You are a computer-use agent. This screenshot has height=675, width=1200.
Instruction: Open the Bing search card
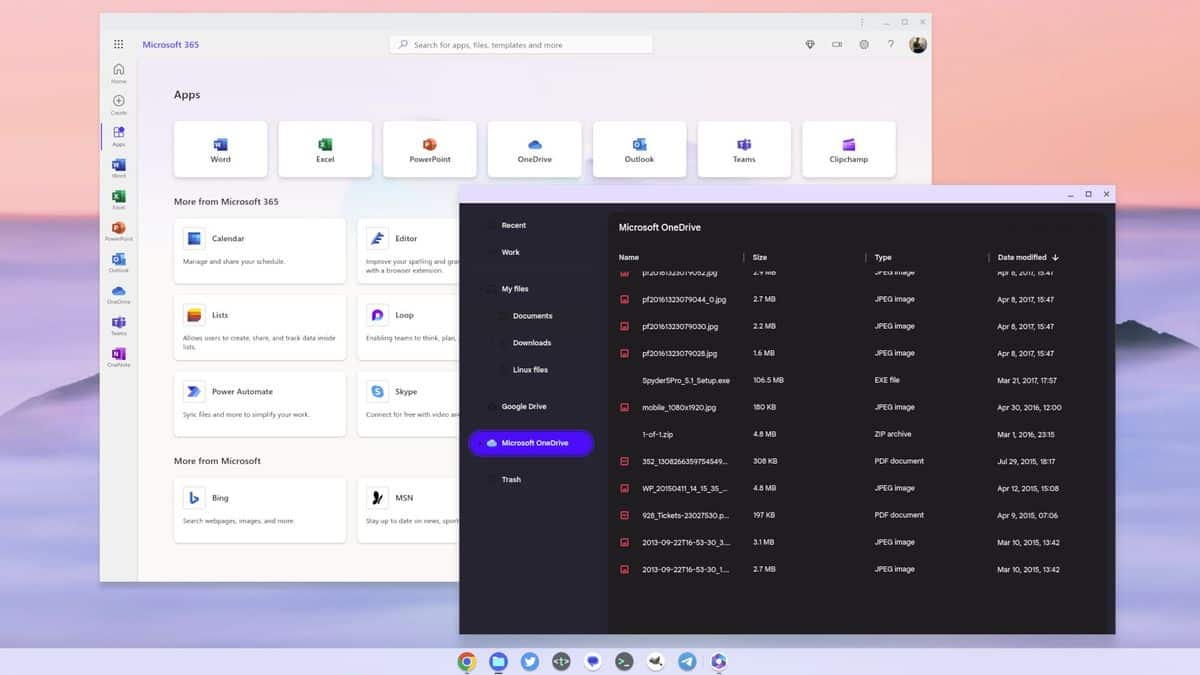click(x=259, y=508)
